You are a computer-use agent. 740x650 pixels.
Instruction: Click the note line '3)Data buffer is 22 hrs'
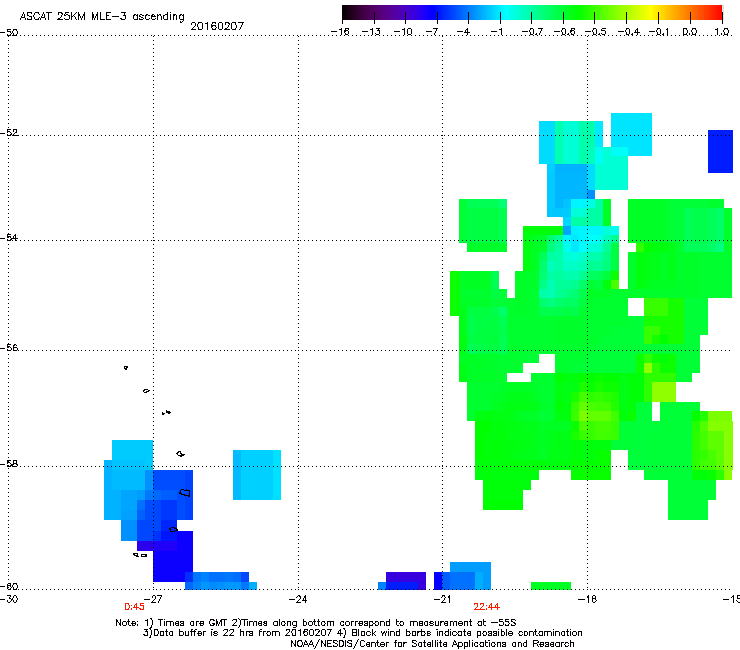[x=362, y=633]
